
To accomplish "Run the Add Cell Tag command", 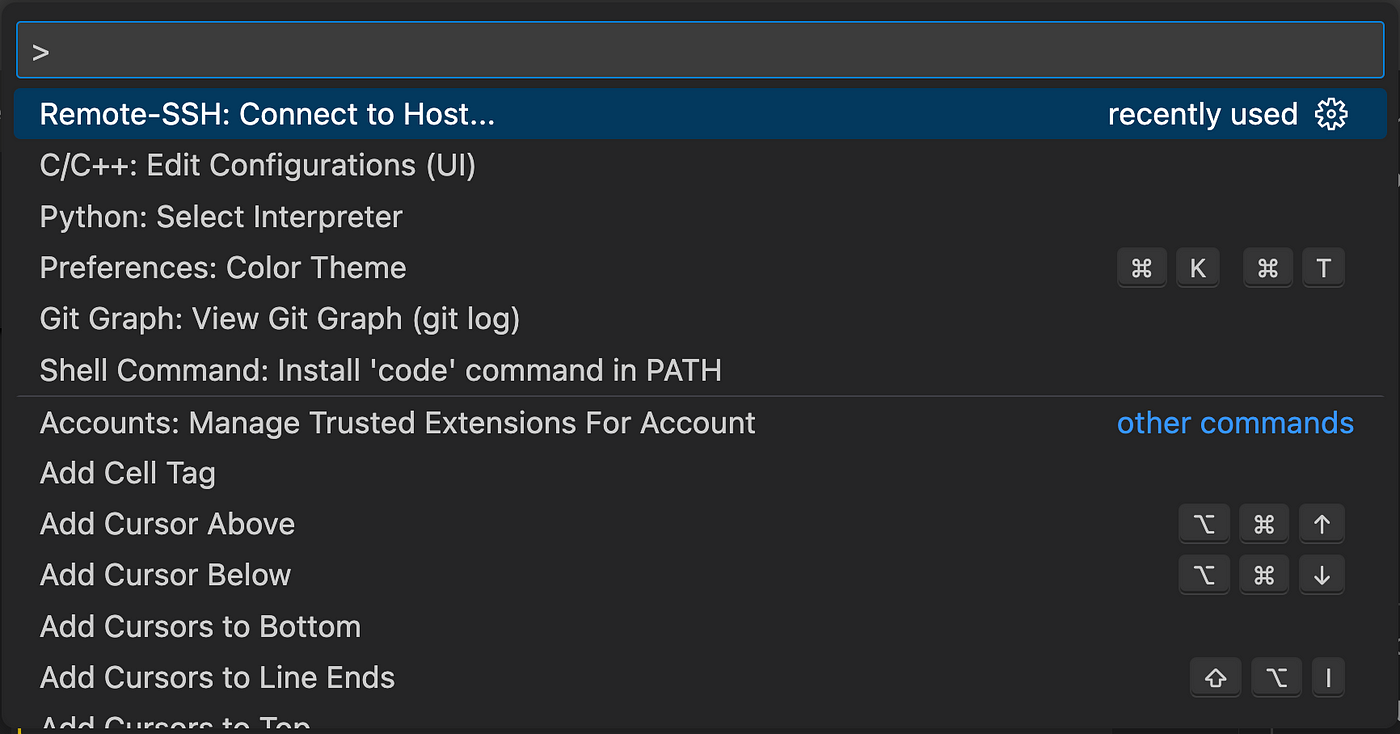I will [700, 473].
